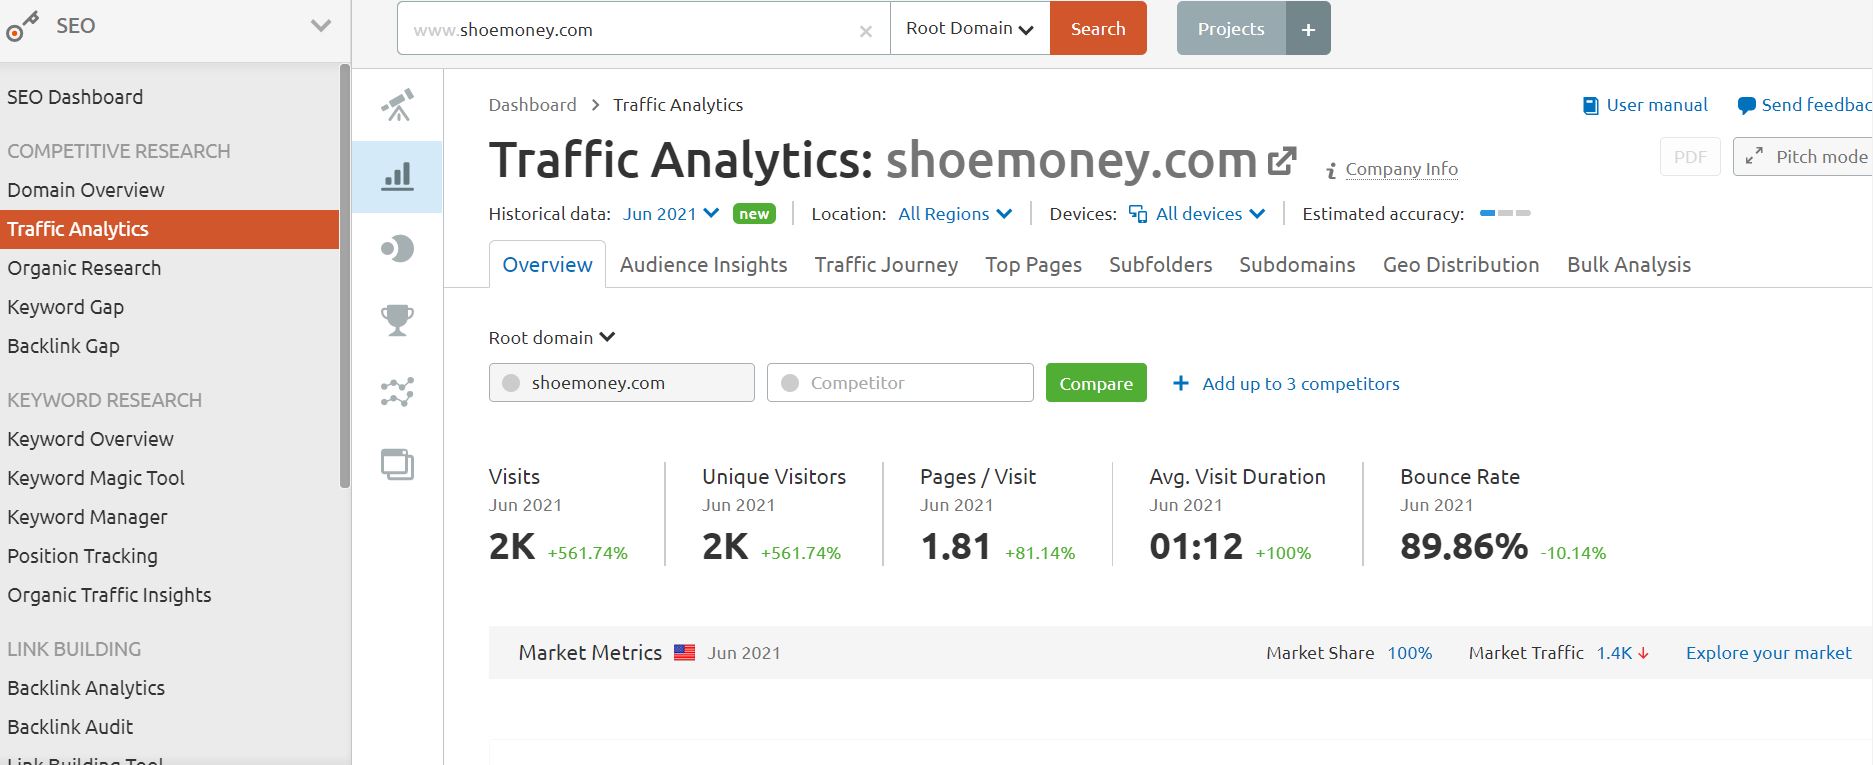Open Backlink Audit in the sidebar
The image size is (1873, 765).
point(70,727)
